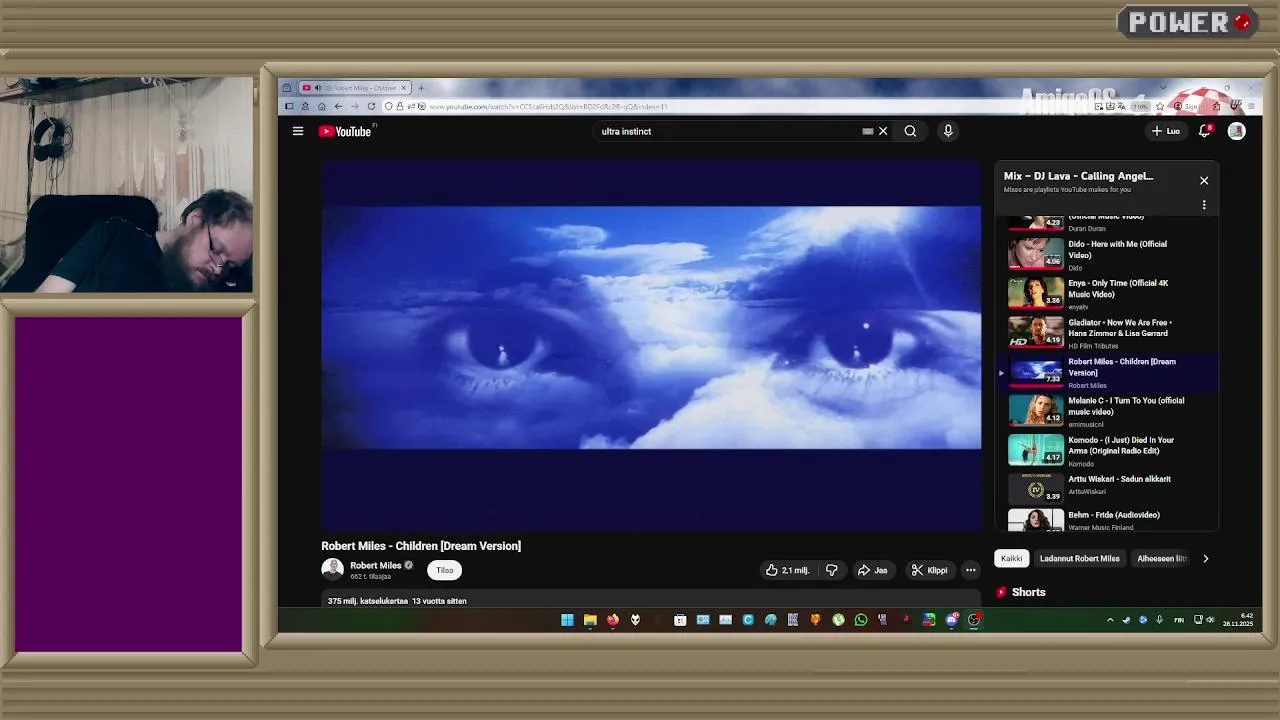Switch to OBS Studio in taskbar
The height and width of the screenshot is (720, 1280).
pos(974,620)
